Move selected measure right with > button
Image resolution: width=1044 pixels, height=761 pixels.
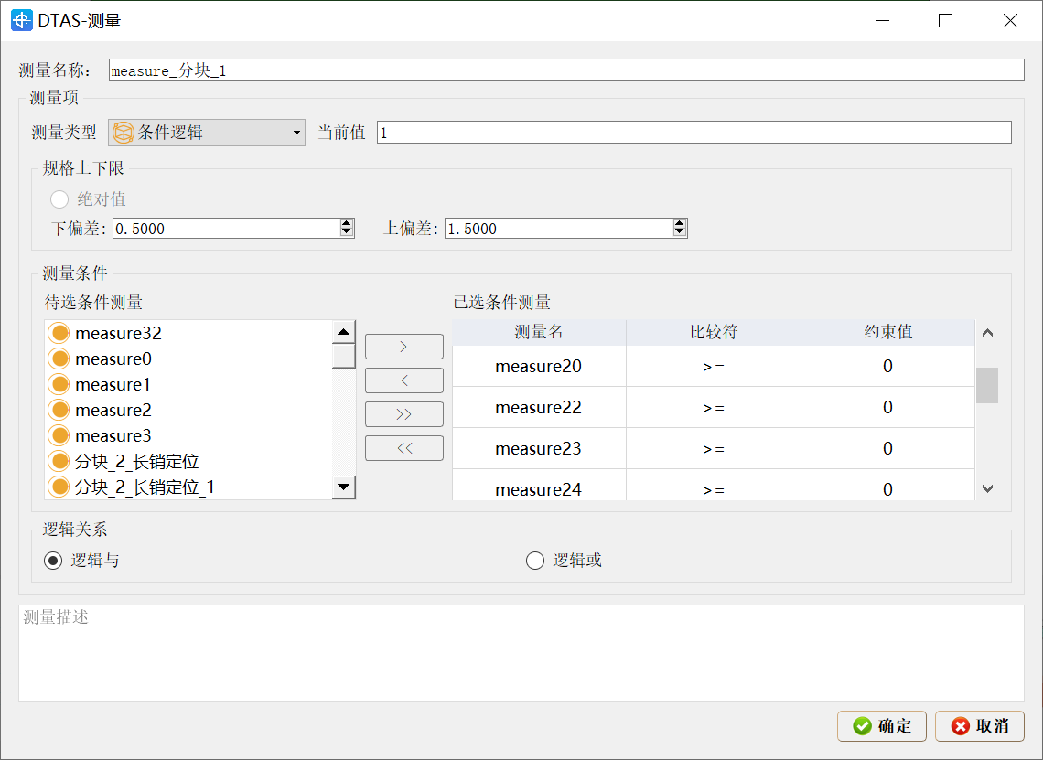point(404,347)
